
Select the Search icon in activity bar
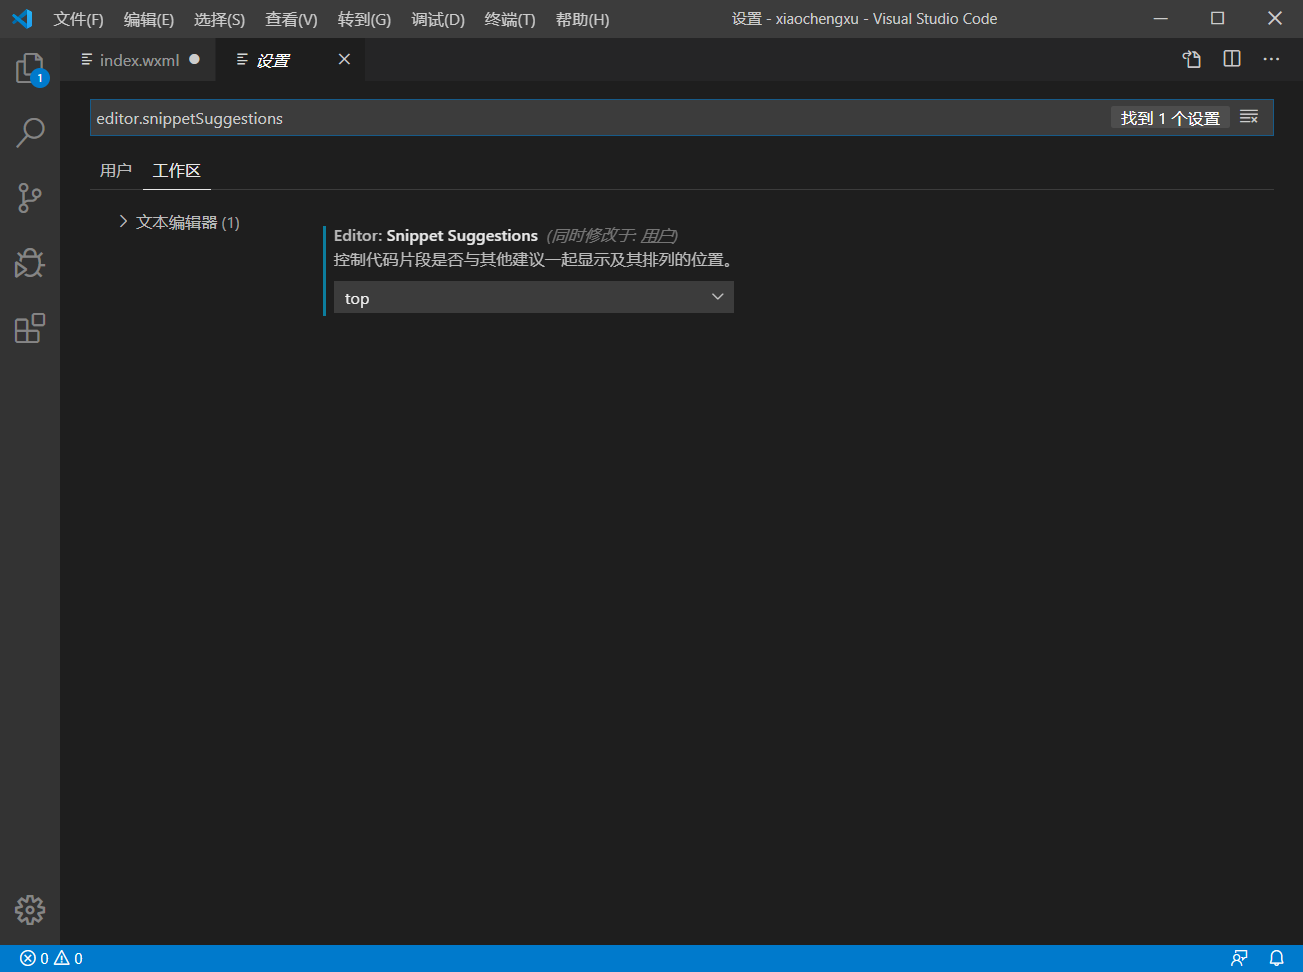pyautogui.click(x=30, y=132)
